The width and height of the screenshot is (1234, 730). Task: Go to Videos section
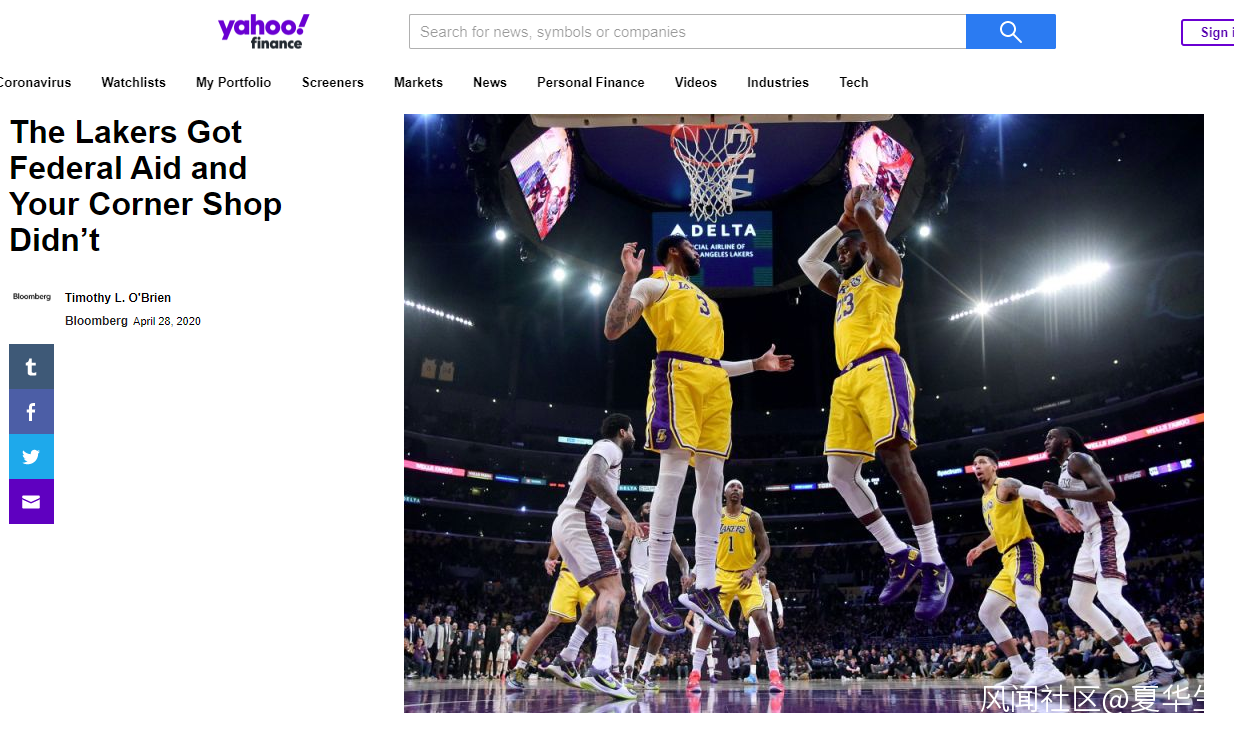pyautogui.click(x=695, y=82)
